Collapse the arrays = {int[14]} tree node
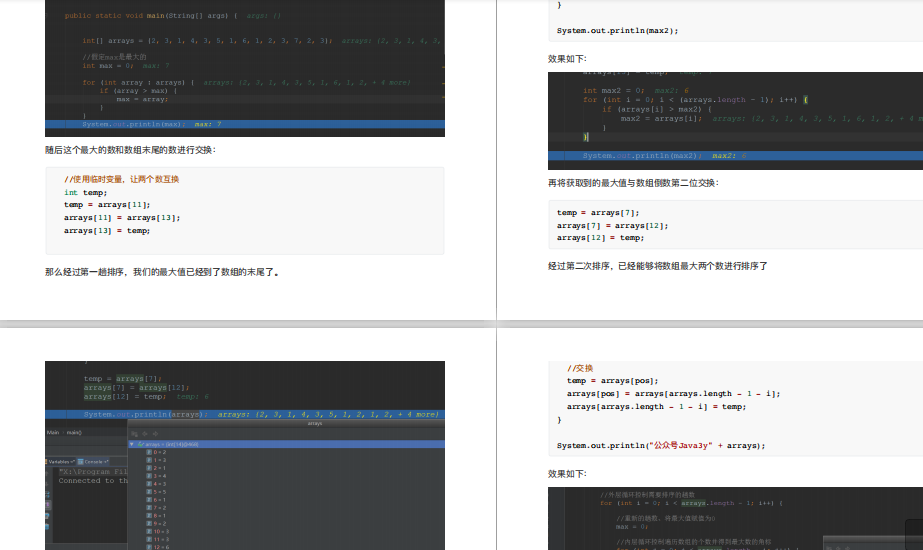 click(132, 444)
